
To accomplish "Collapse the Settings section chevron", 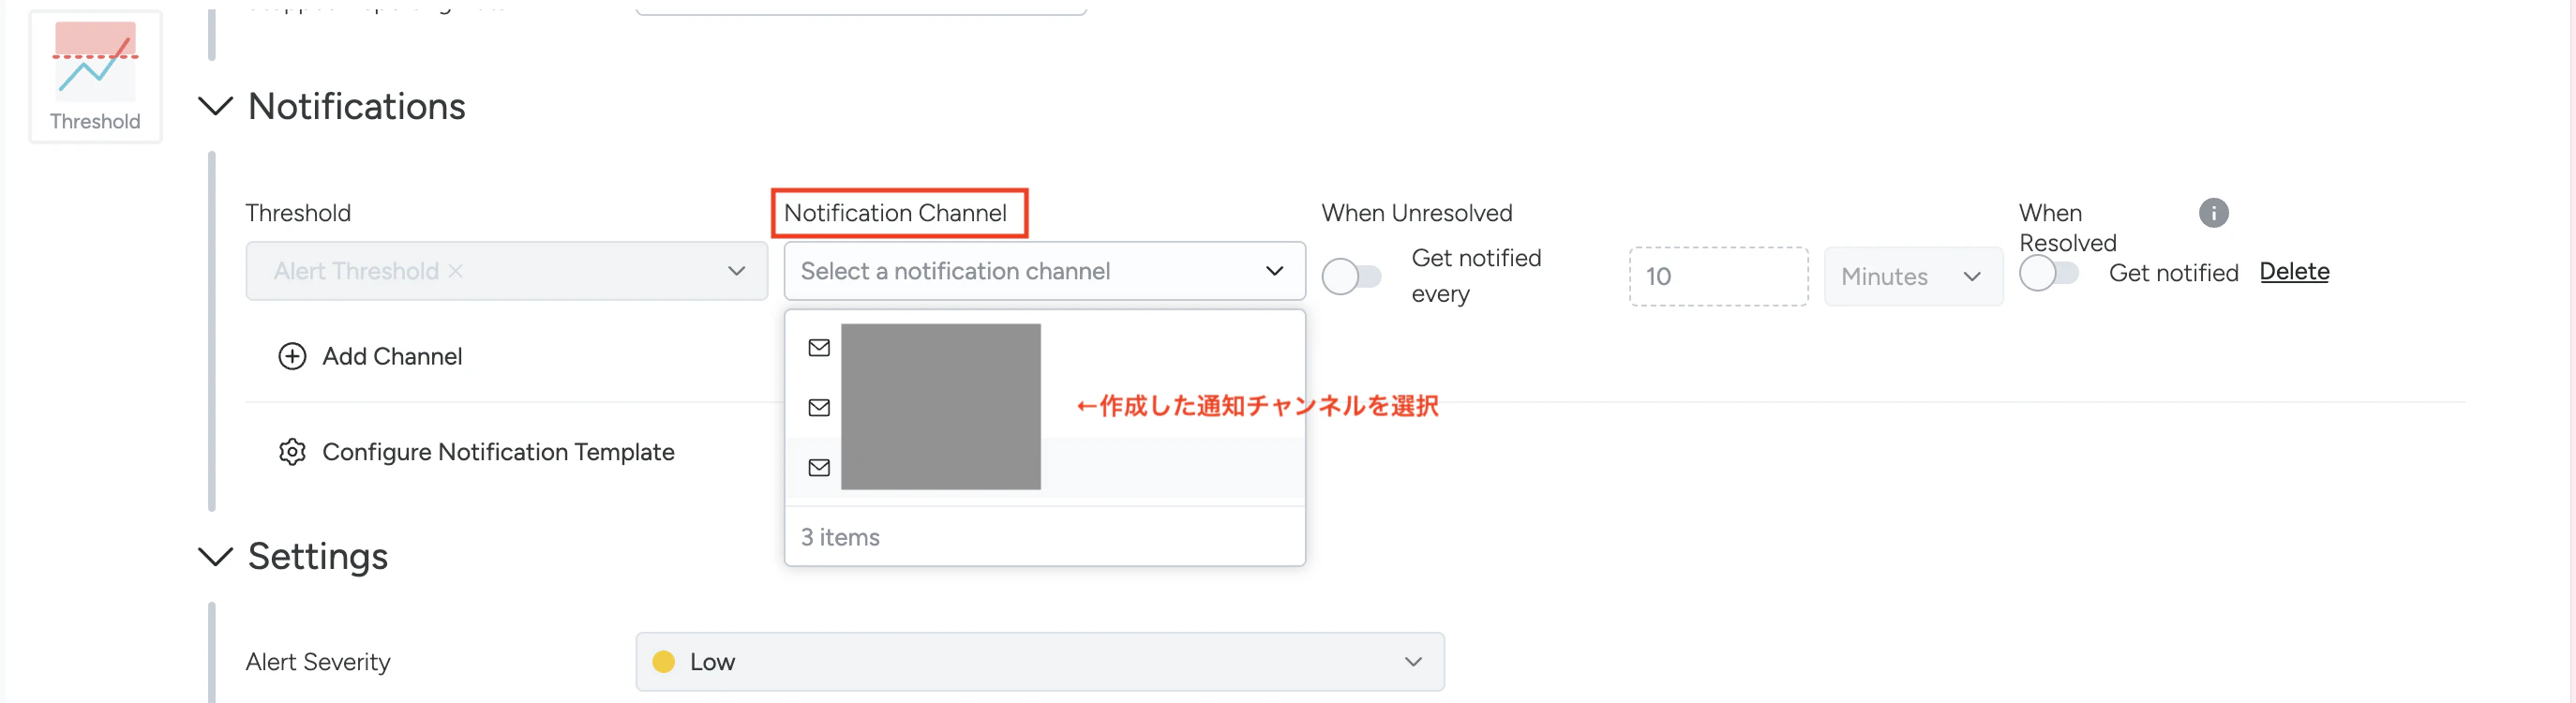I will click(216, 556).
